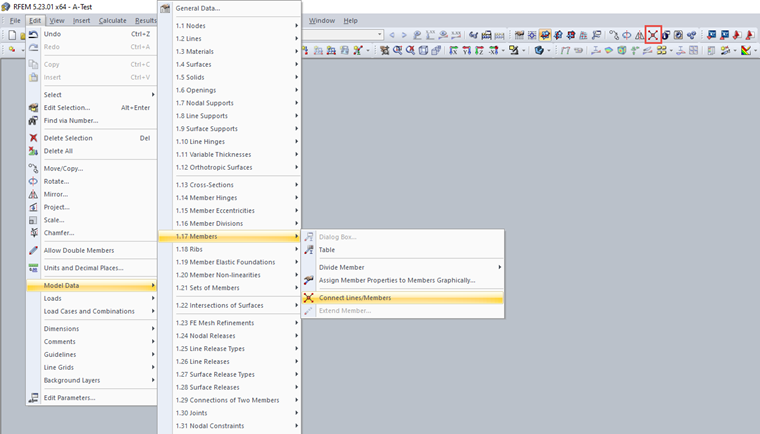The image size is (760, 434).
Task: Open the File menu
Action: (15, 20)
